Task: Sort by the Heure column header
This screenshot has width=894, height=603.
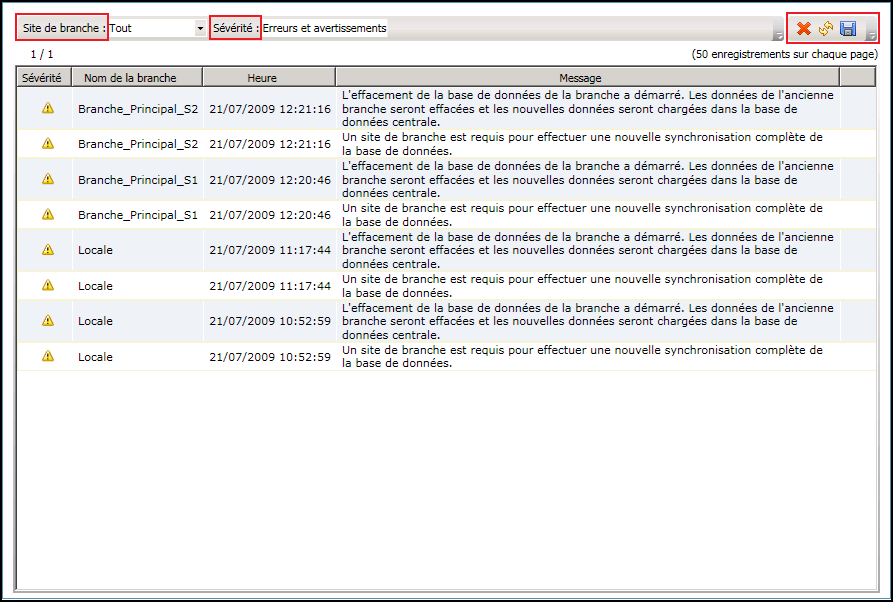Action: pos(270,75)
